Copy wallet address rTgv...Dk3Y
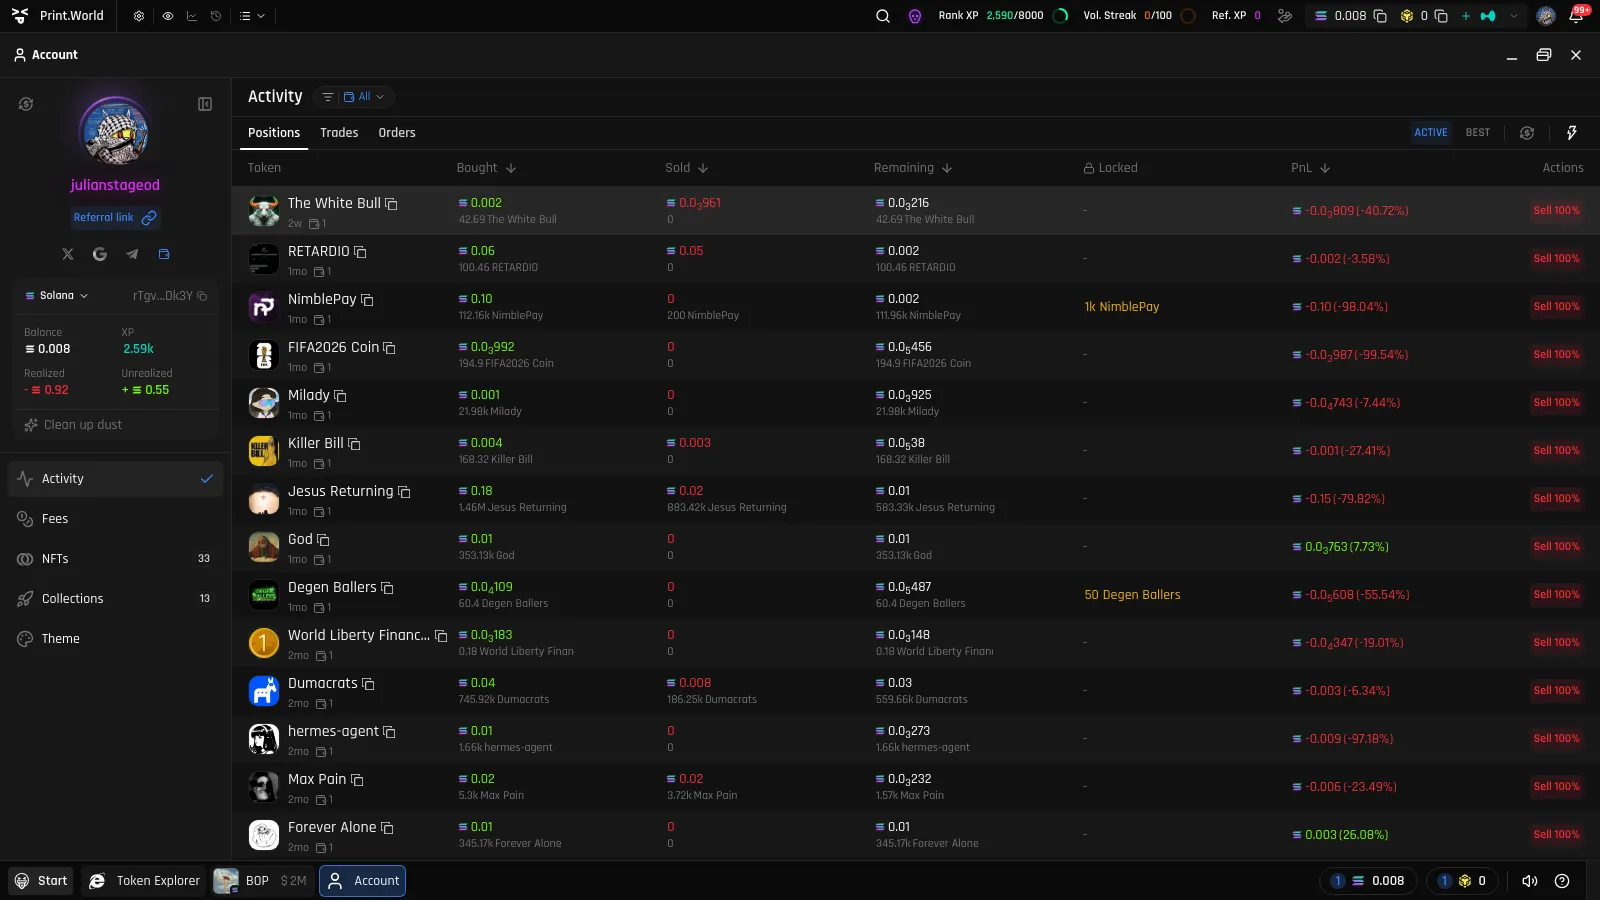The height and width of the screenshot is (900, 1600). 202,296
